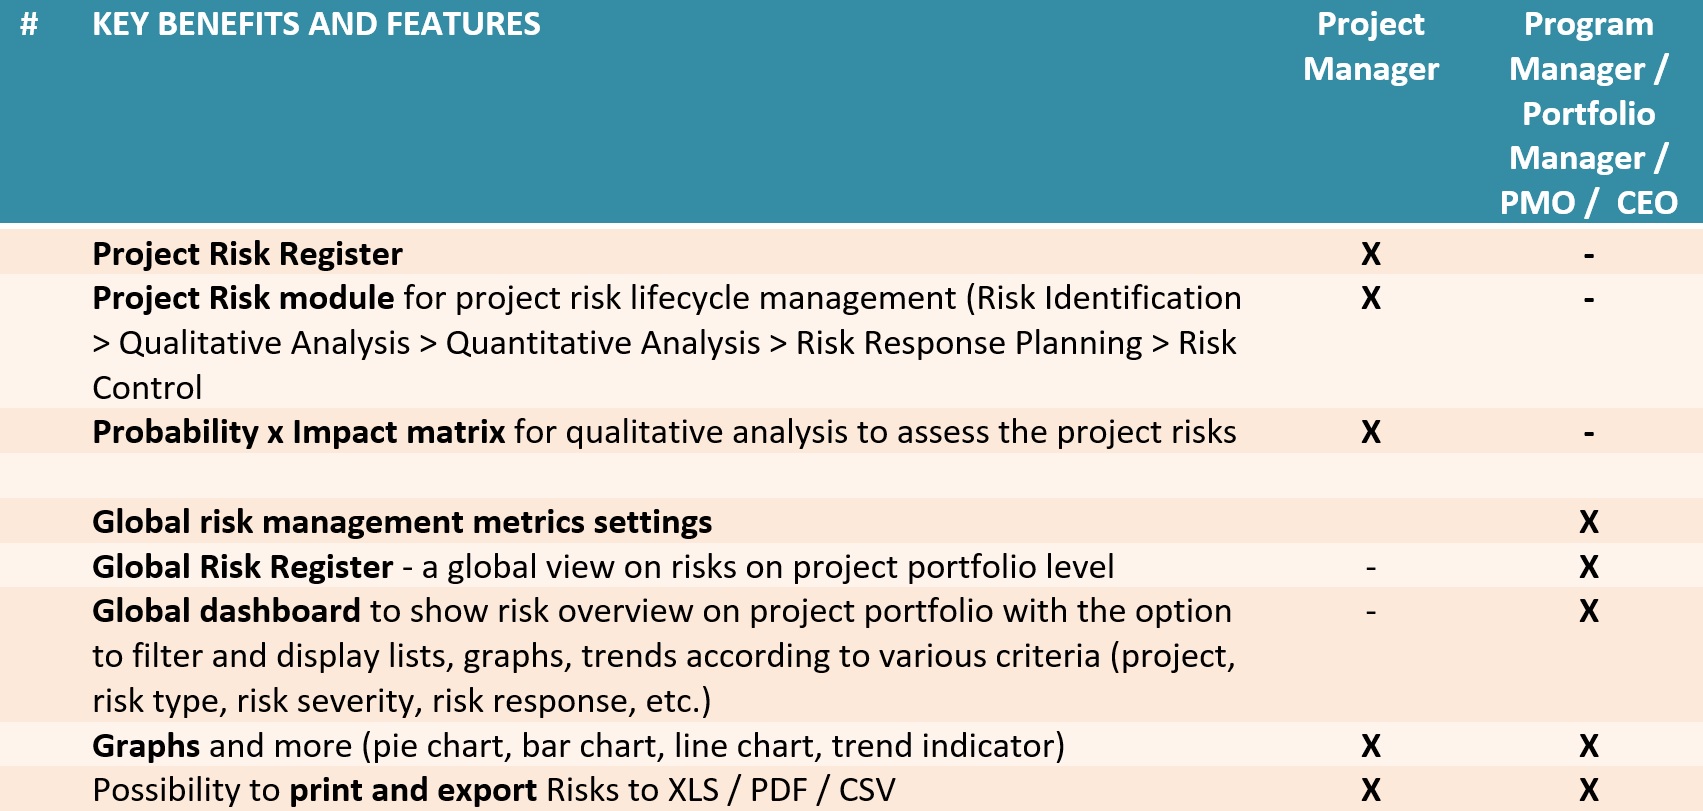Select the "Program Manager / Portfolio Manager" column header

coord(1588,113)
